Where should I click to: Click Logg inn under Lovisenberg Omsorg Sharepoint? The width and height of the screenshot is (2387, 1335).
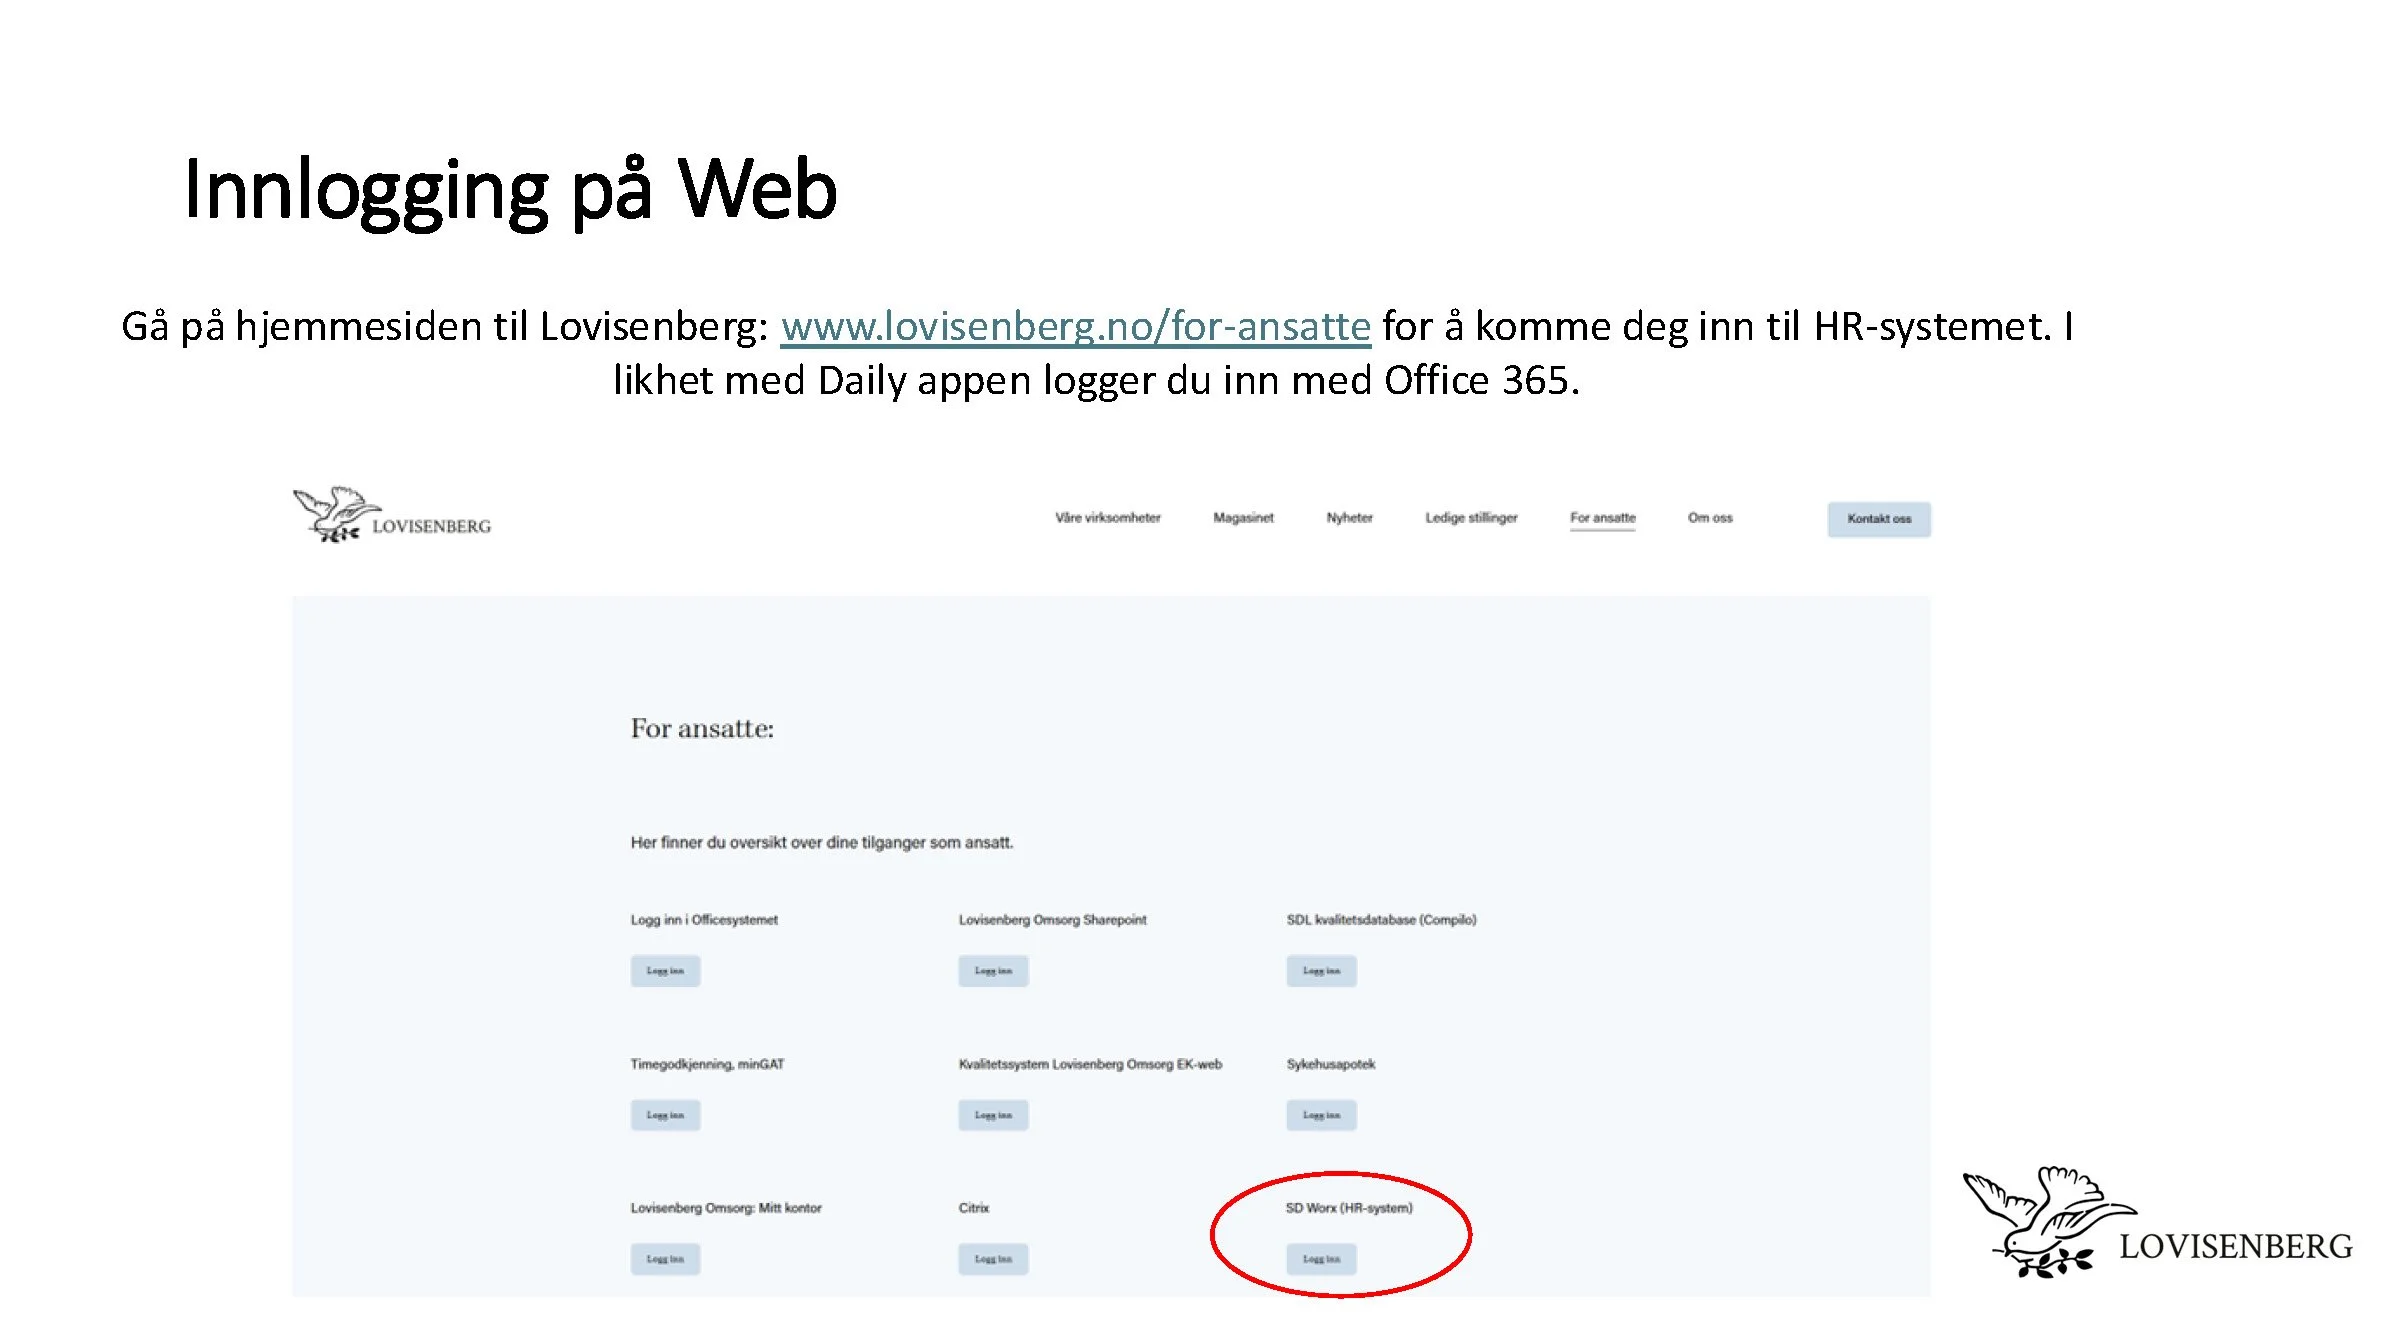993,971
